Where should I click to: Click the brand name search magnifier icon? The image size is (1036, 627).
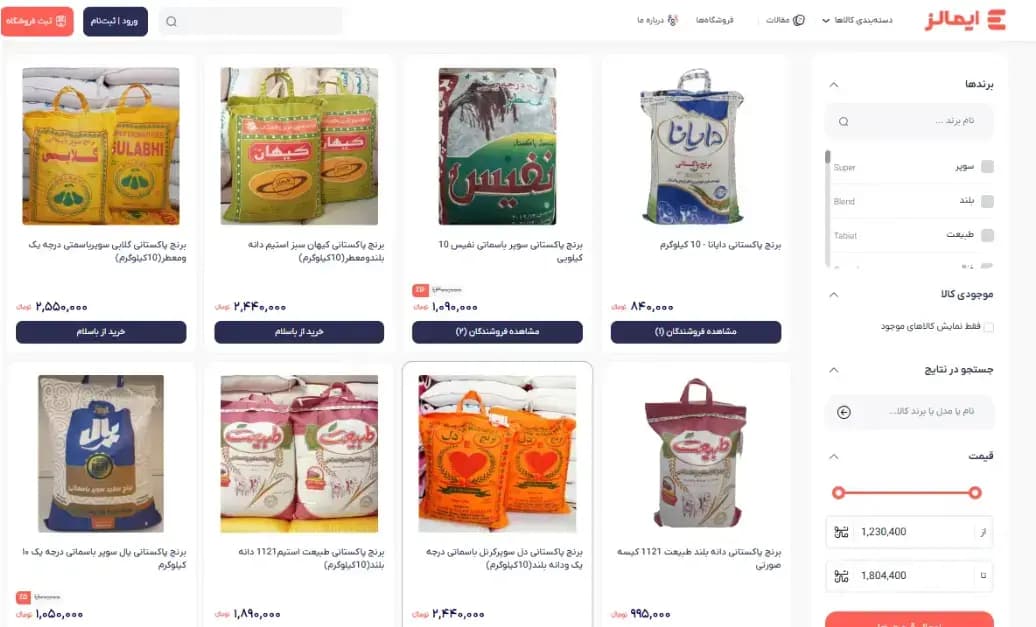click(x=844, y=122)
